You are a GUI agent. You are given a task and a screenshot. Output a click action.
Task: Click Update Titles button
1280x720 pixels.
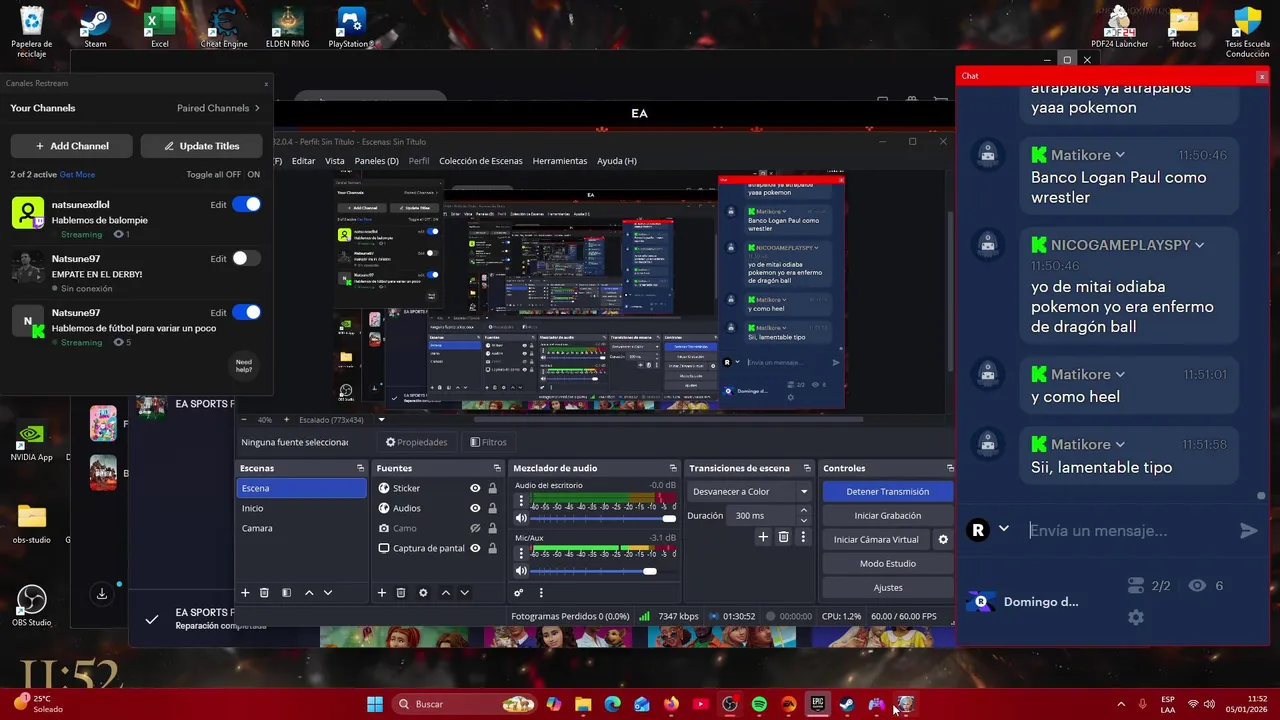pos(202,146)
